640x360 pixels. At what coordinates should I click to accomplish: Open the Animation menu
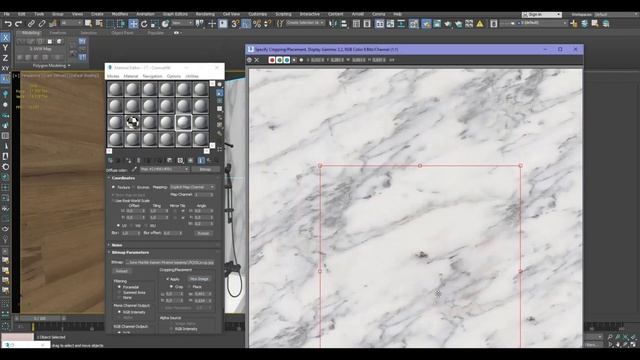click(x=145, y=14)
